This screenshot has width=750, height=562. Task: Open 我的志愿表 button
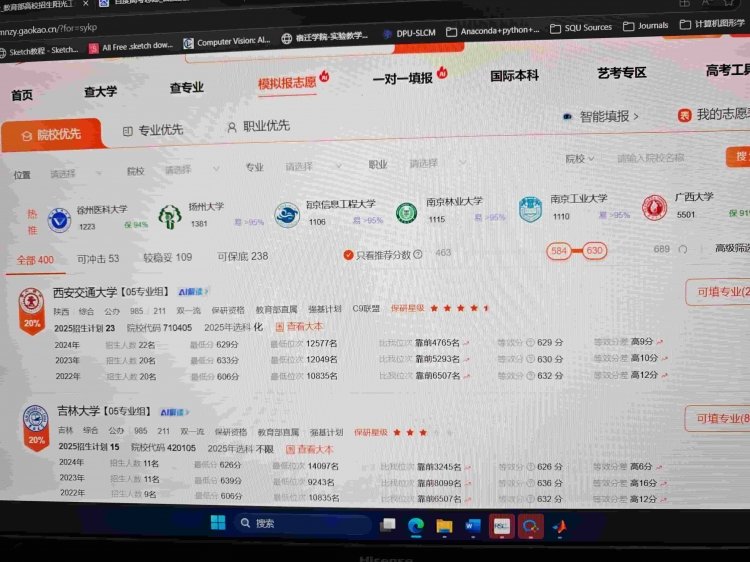[714, 114]
